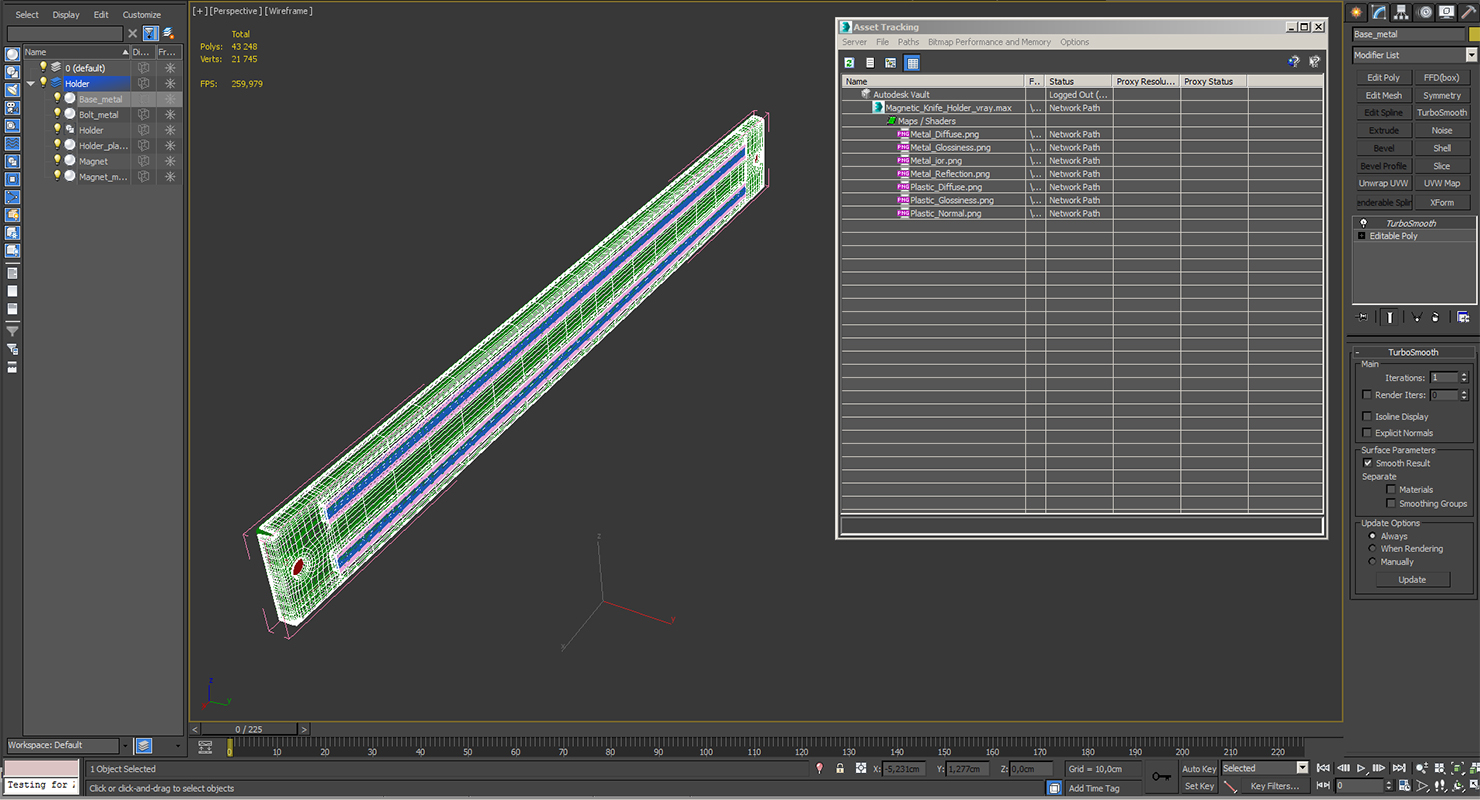Viewport: 1480px width, 800px height.
Task: Collapse the TurboSmooth rollout header
Action: tap(1413, 352)
